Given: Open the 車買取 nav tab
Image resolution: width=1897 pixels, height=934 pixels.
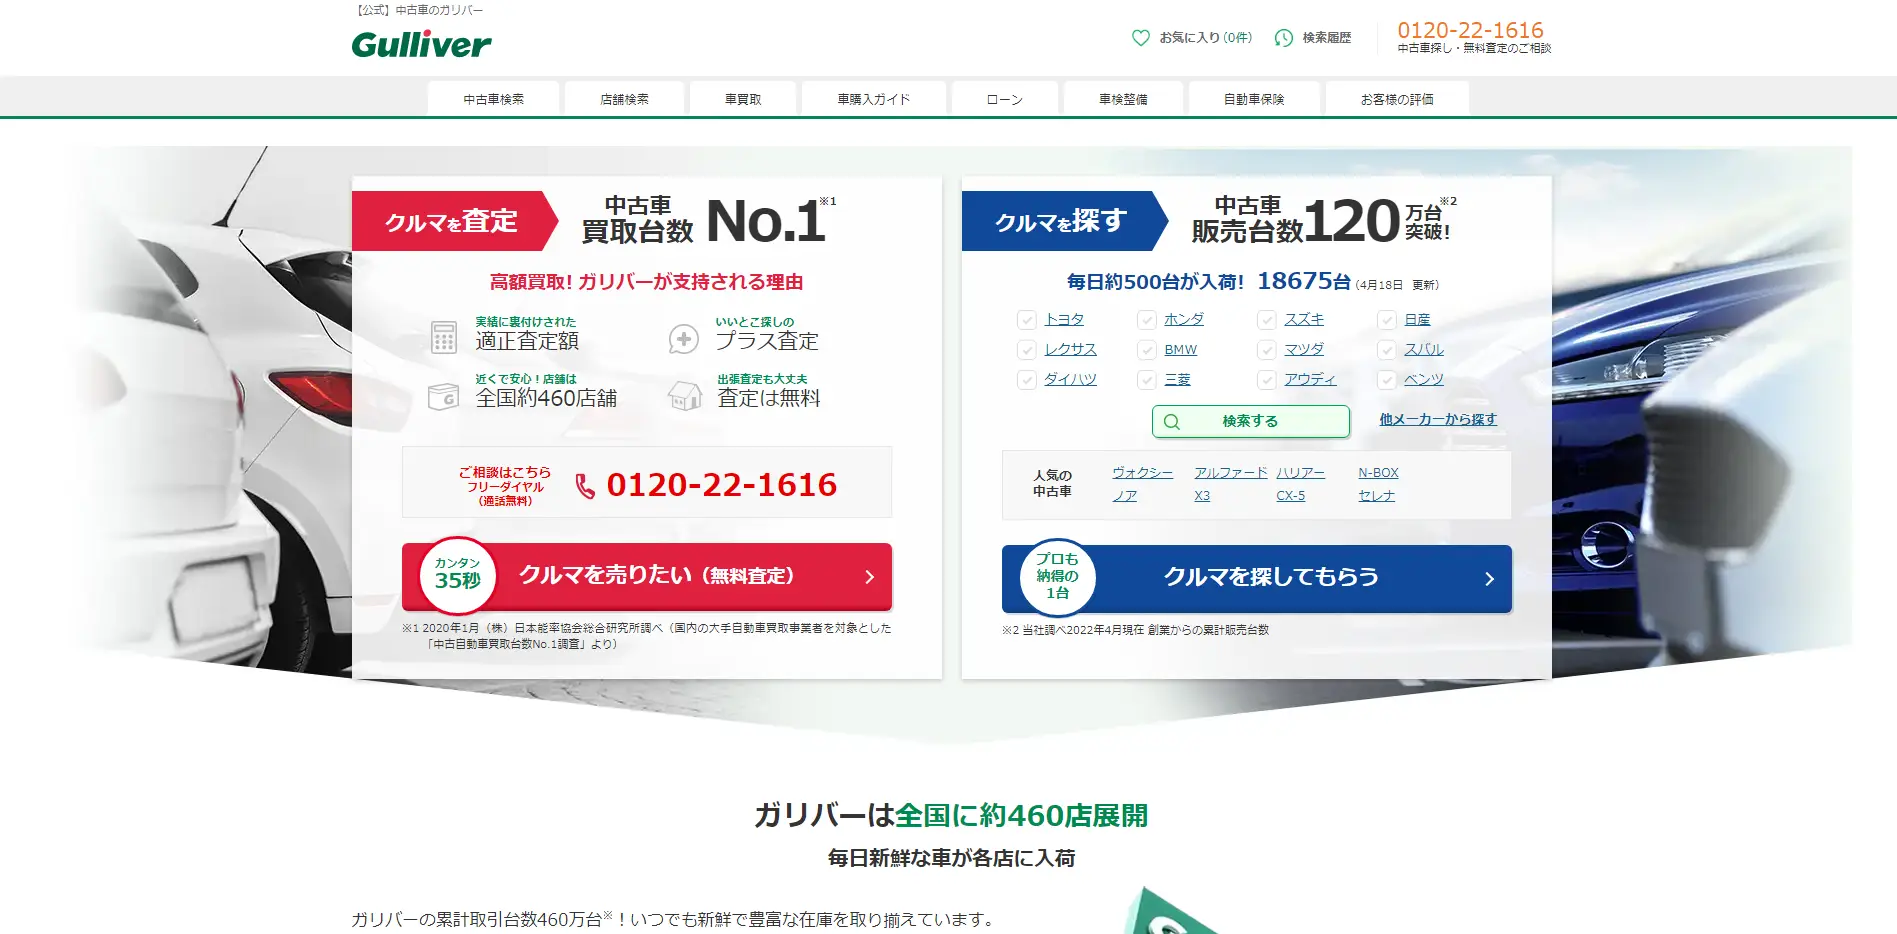Looking at the screenshot, I should coord(743,99).
